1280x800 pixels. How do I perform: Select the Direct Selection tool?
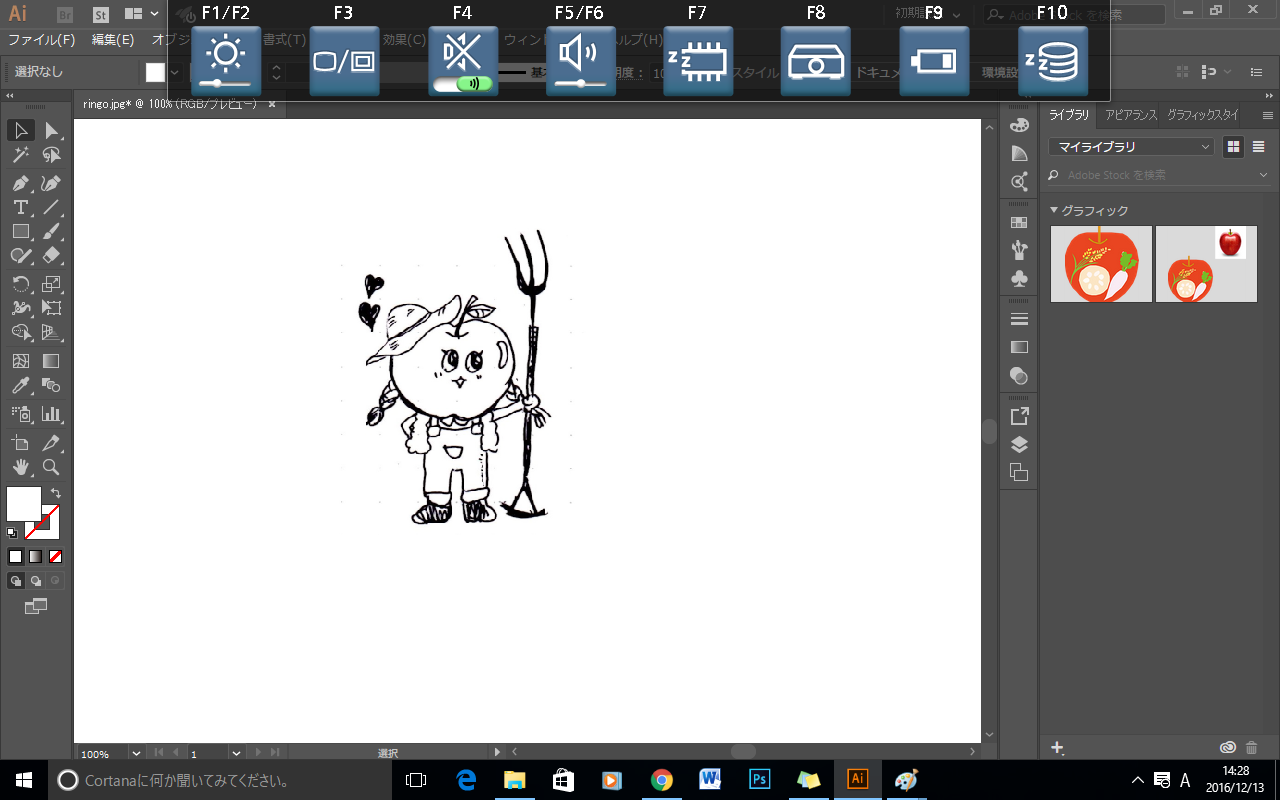(x=51, y=131)
